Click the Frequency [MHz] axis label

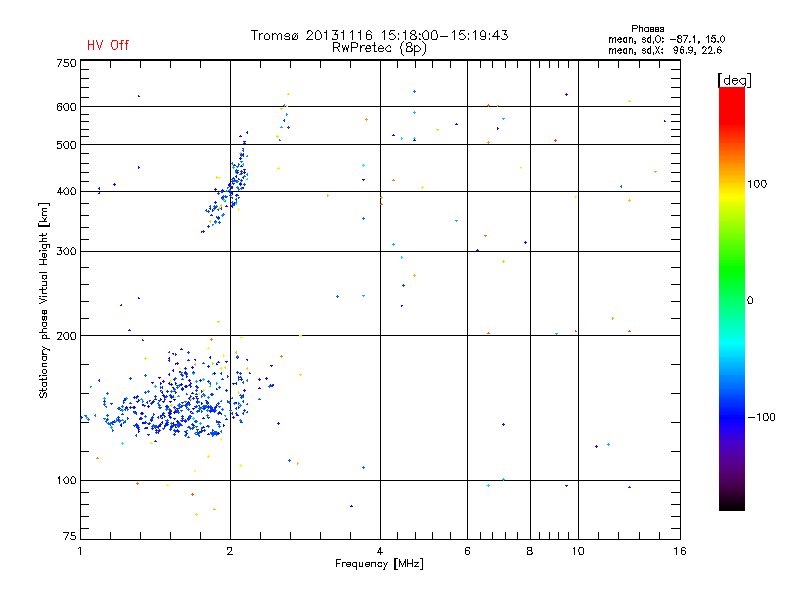(379, 565)
